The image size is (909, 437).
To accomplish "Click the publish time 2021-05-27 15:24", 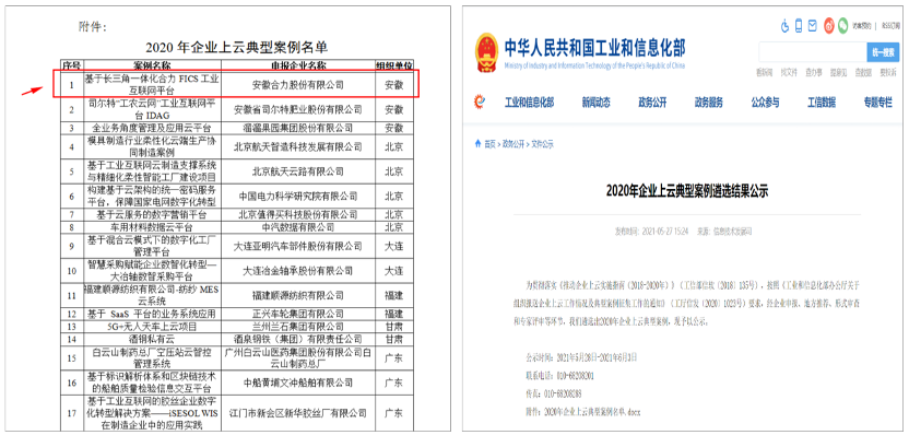I will [x=663, y=231].
